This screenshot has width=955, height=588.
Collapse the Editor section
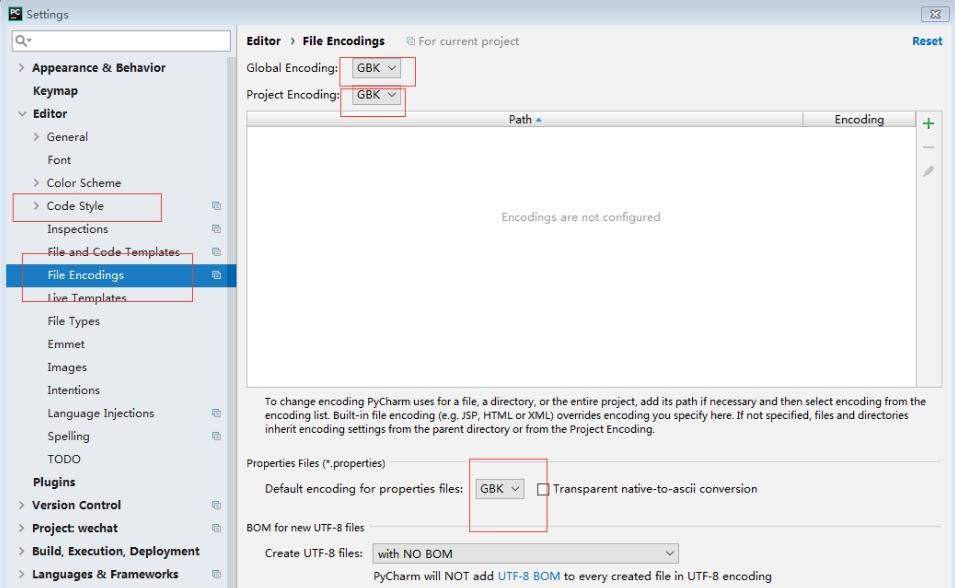pyautogui.click(x=22, y=114)
